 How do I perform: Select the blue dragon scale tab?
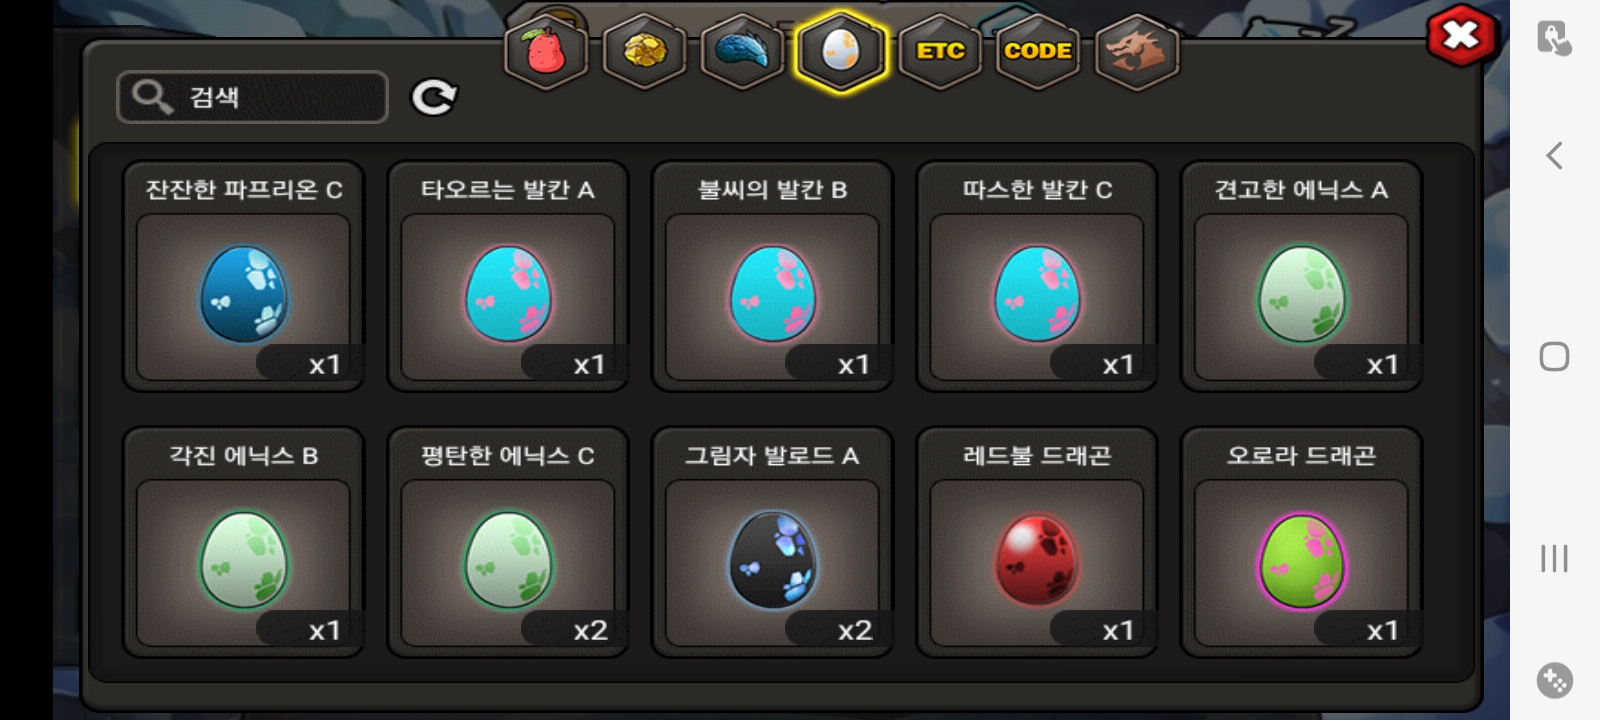tap(742, 50)
